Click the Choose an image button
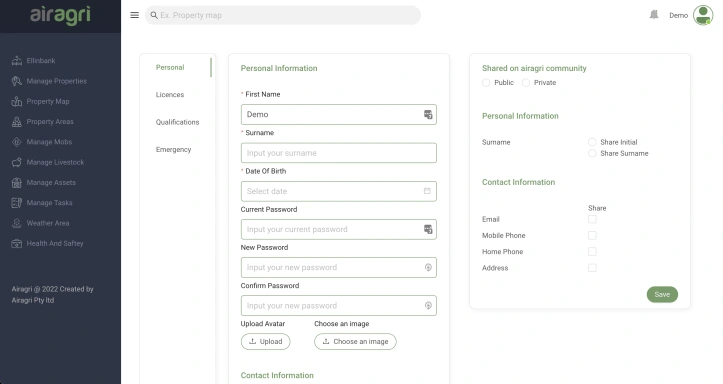Image resolution: width=723 pixels, height=384 pixels. 355,342
